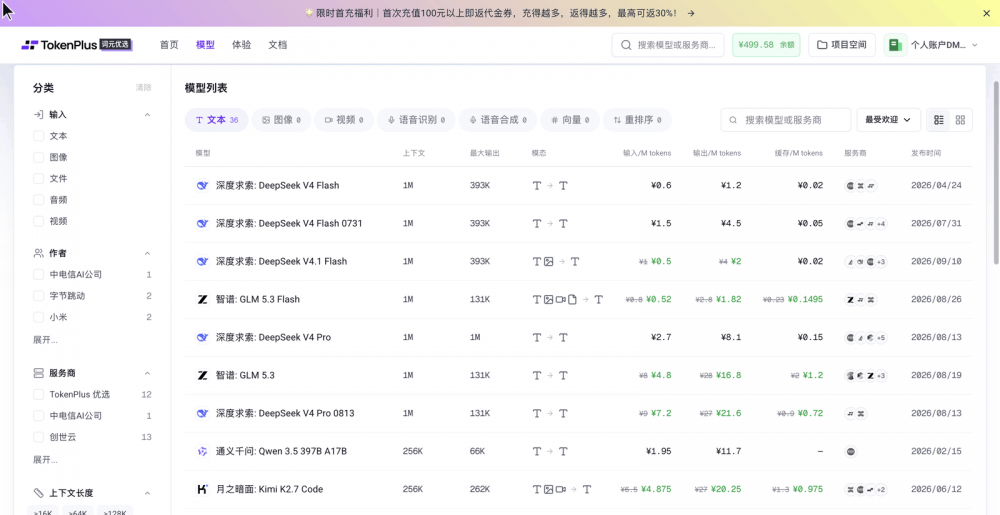Collapse the 作者 filter section
Screen dimensions: 1000x515
pyautogui.click(x=147, y=253)
